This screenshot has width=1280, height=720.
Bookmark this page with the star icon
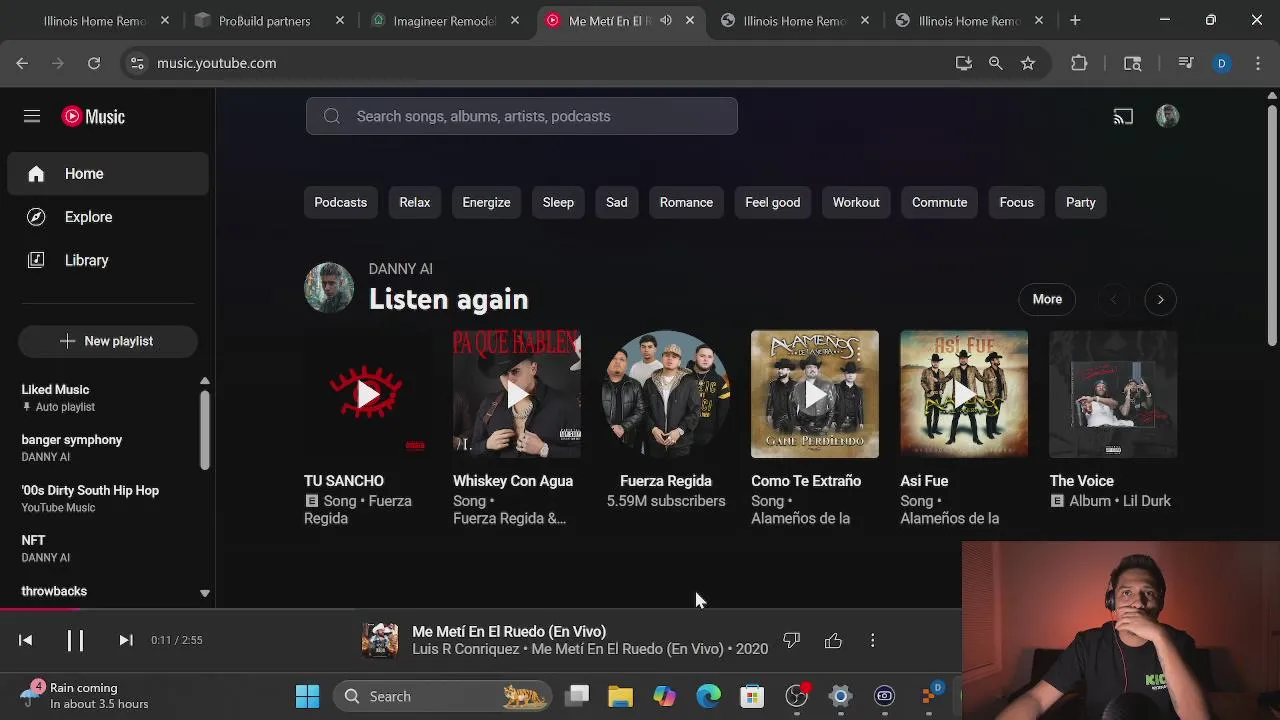(x=1028, y=63)
